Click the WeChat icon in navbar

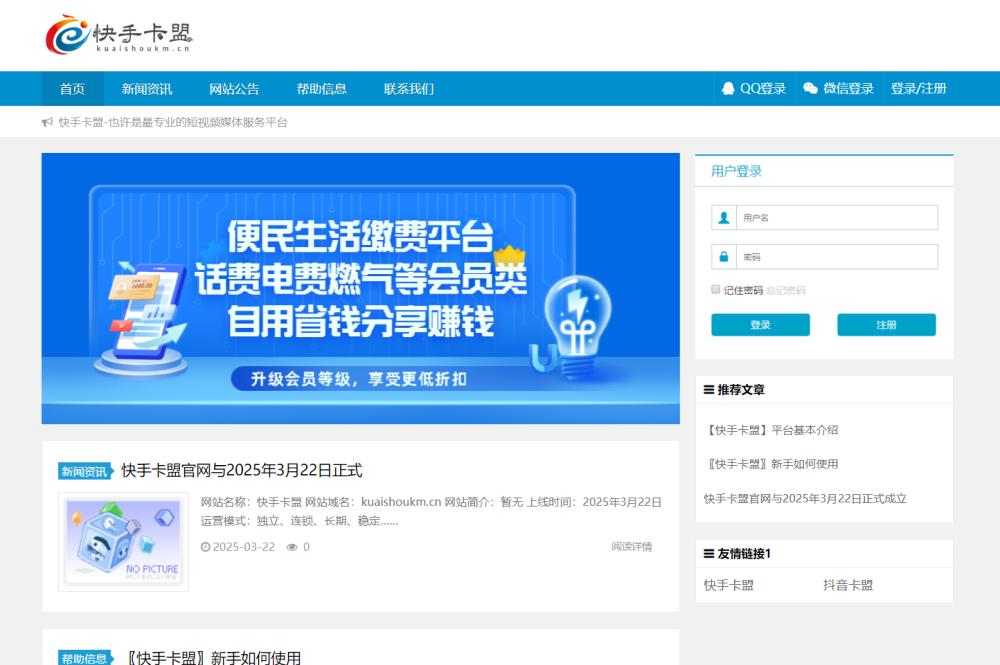click(x=810, y=89)
